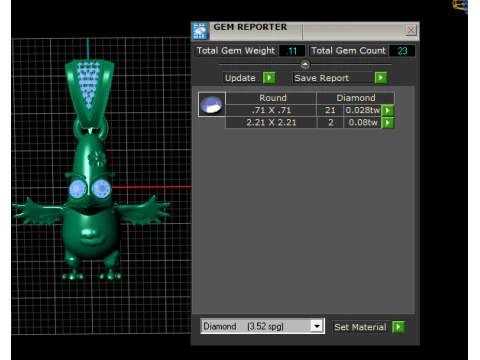Click the Total Gem Weight value .11
The height and width of the screenshot is (360, 480).
[x=292, y=51]
